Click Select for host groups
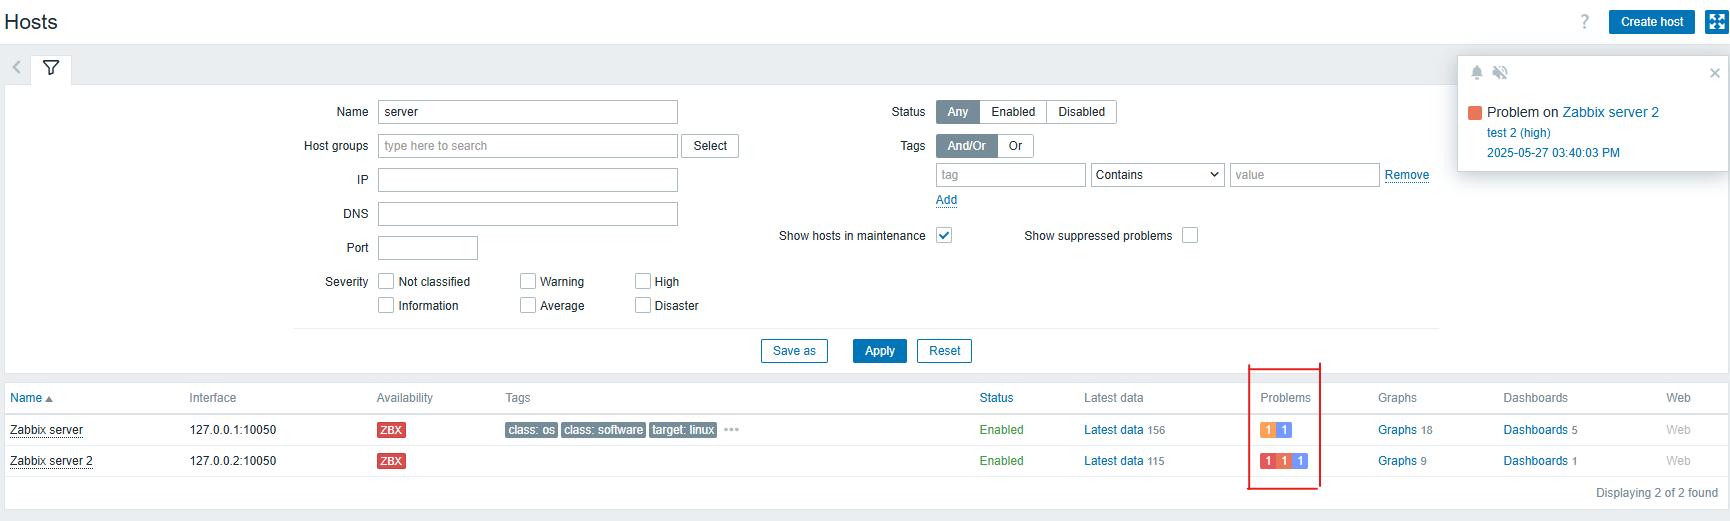 click(710, 146)
